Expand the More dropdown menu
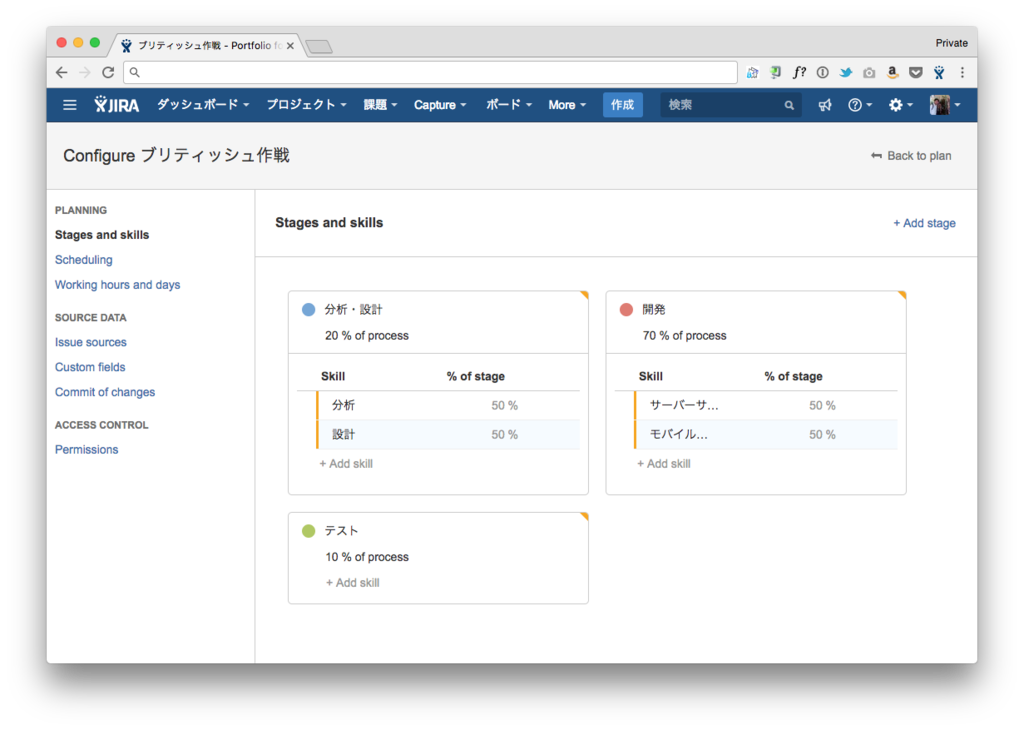 point(567,104)
